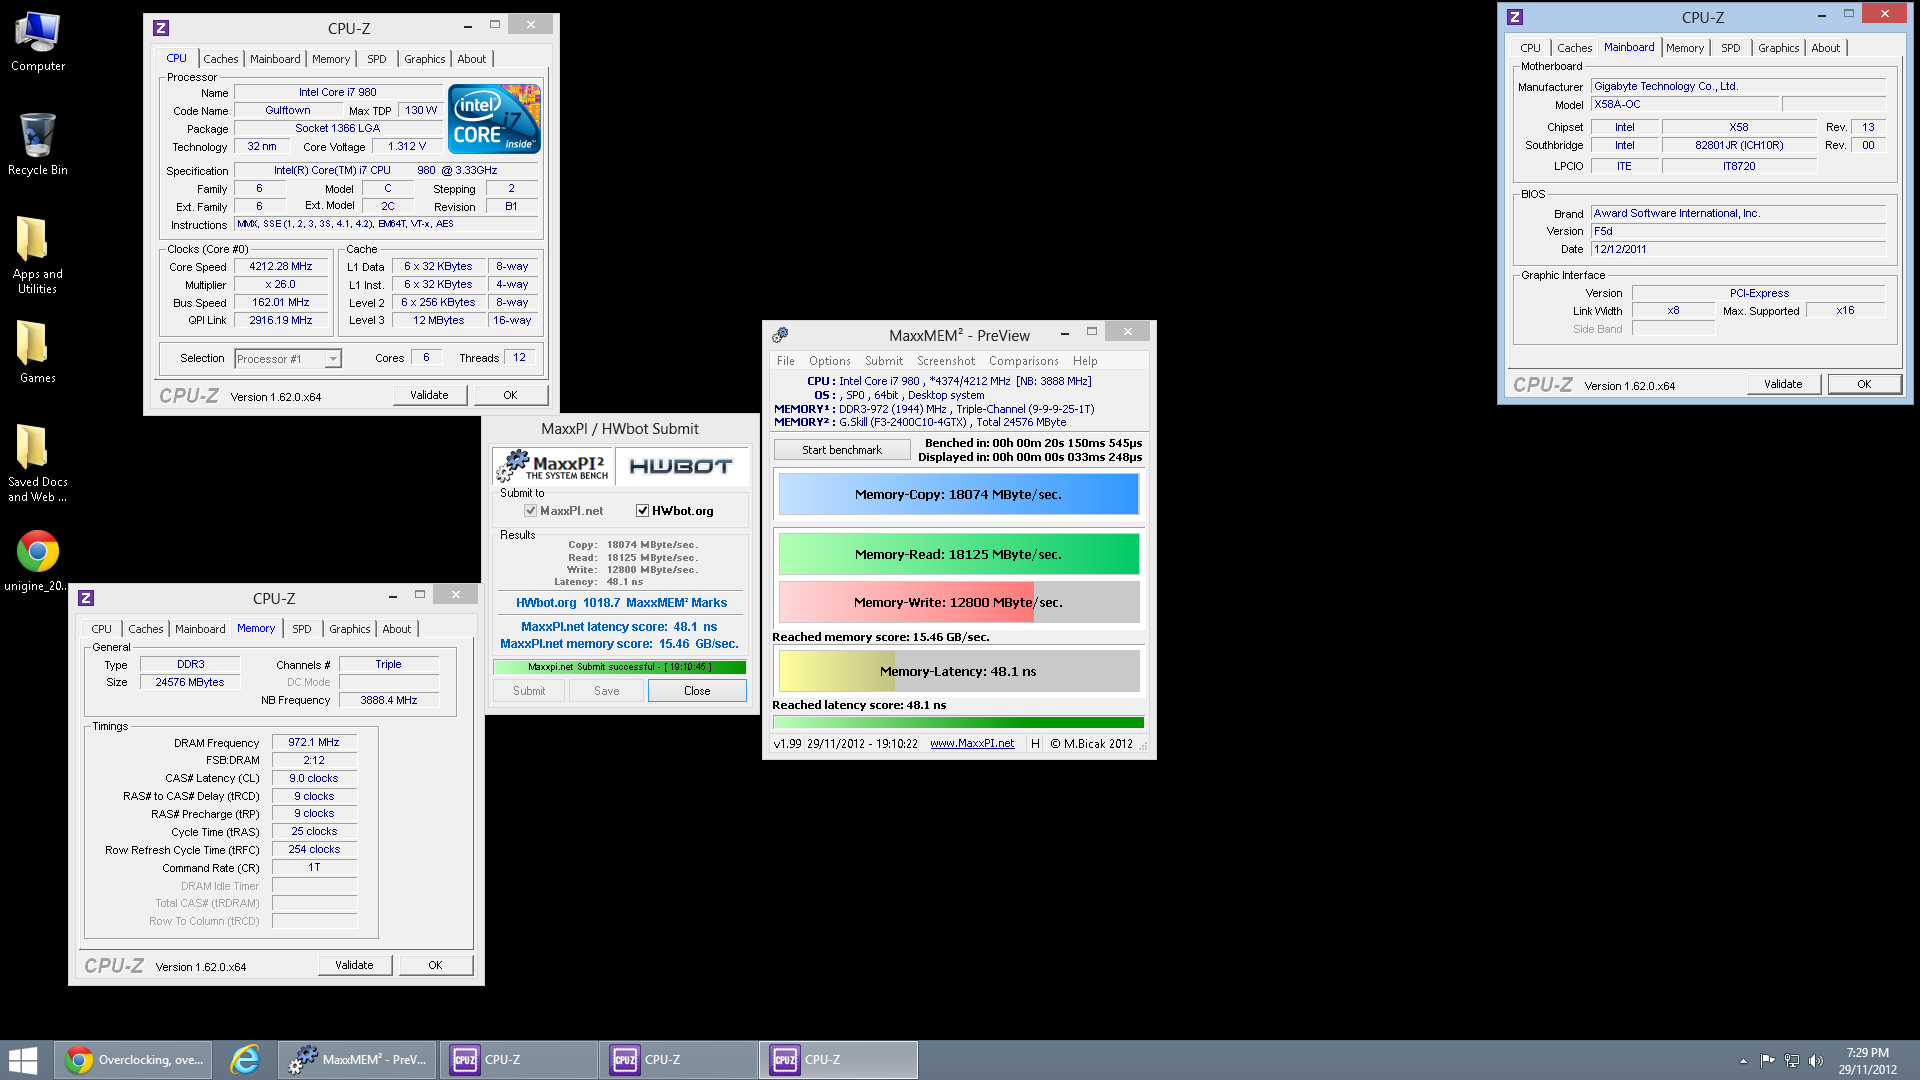This screenshot has width=1920, height=1080.
Task: Click the Start benchmark button
Action: pos(842,450)
